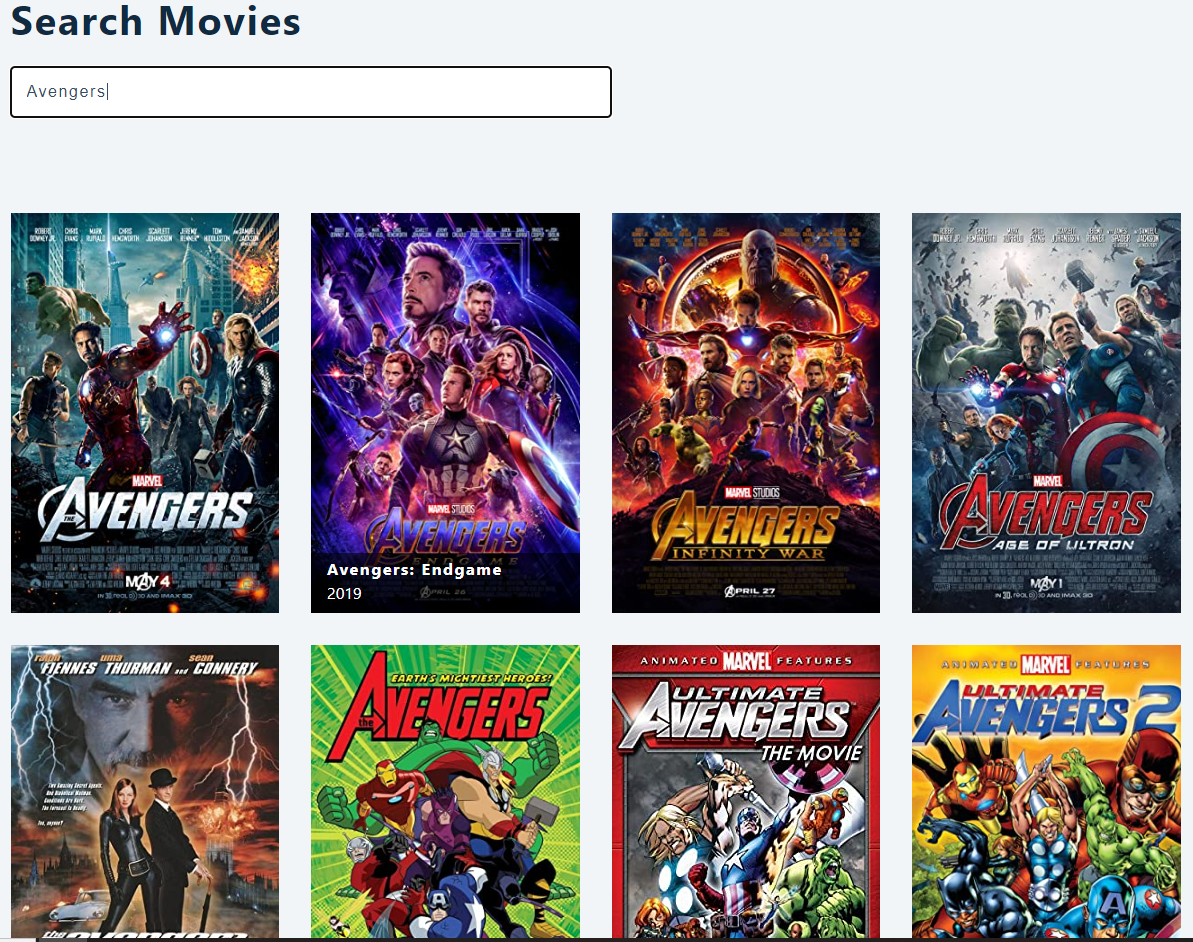Image resolution: width=1193 pixels, height=942 pixels.
Task: Click the "Search Movies" page heading
Action: tap(156, 21)
